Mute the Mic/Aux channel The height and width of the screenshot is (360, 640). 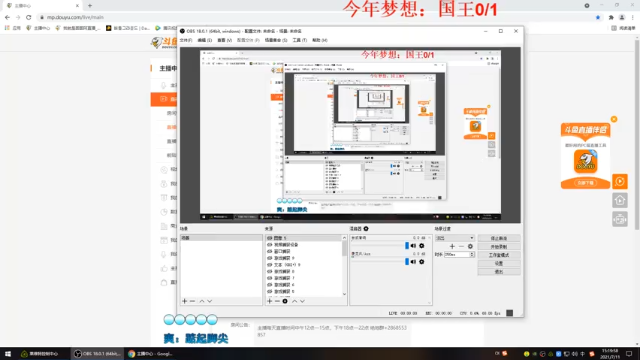pyautogui.click(x=413, y=262)
